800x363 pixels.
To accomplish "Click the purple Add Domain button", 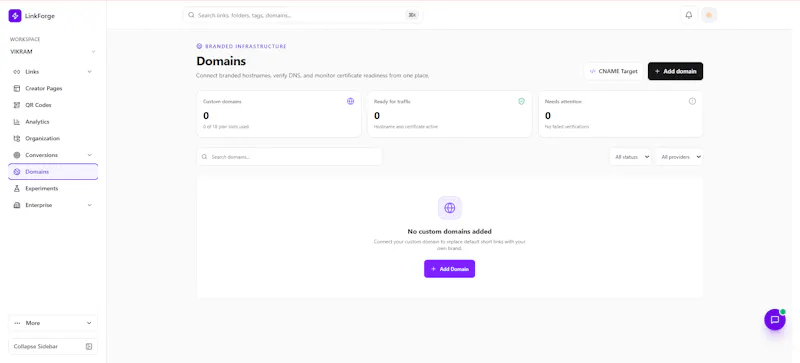I will tap(449, 269).
